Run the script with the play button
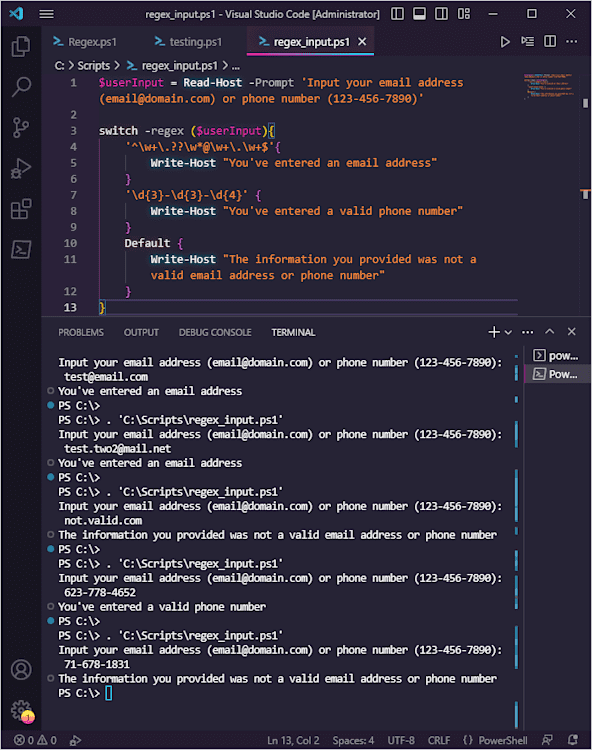This screenshot has height=750, width=592. pos(504,42)
